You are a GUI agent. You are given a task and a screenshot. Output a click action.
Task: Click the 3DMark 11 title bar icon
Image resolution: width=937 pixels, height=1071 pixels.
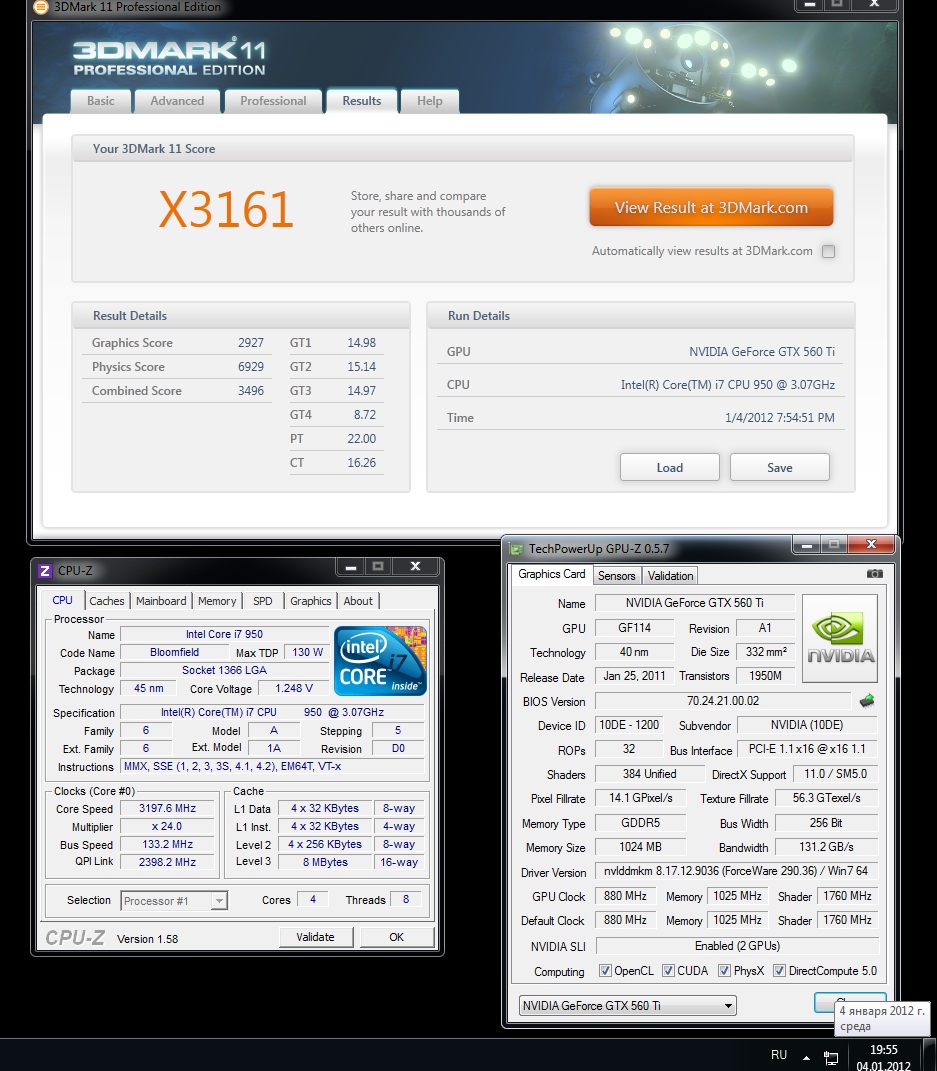tap(41, 7)
